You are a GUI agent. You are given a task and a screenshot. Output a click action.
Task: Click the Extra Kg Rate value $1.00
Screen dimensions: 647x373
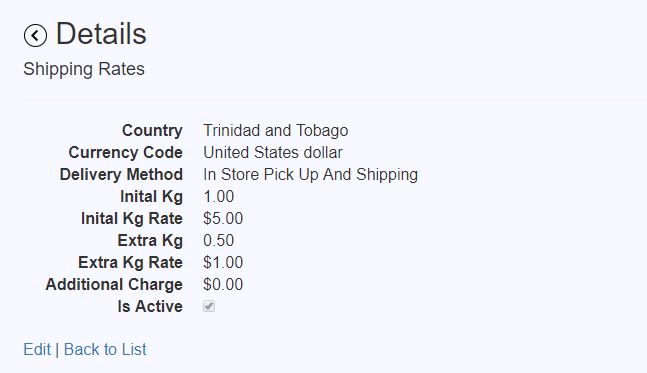[x=223, y=262]
